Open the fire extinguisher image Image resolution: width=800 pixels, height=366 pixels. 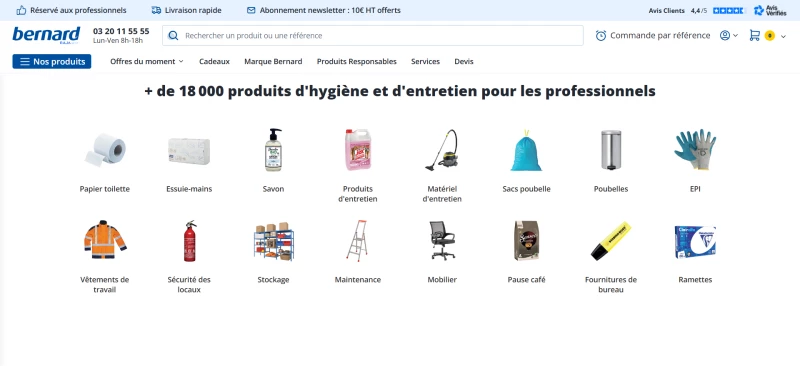tap(190, 241)
